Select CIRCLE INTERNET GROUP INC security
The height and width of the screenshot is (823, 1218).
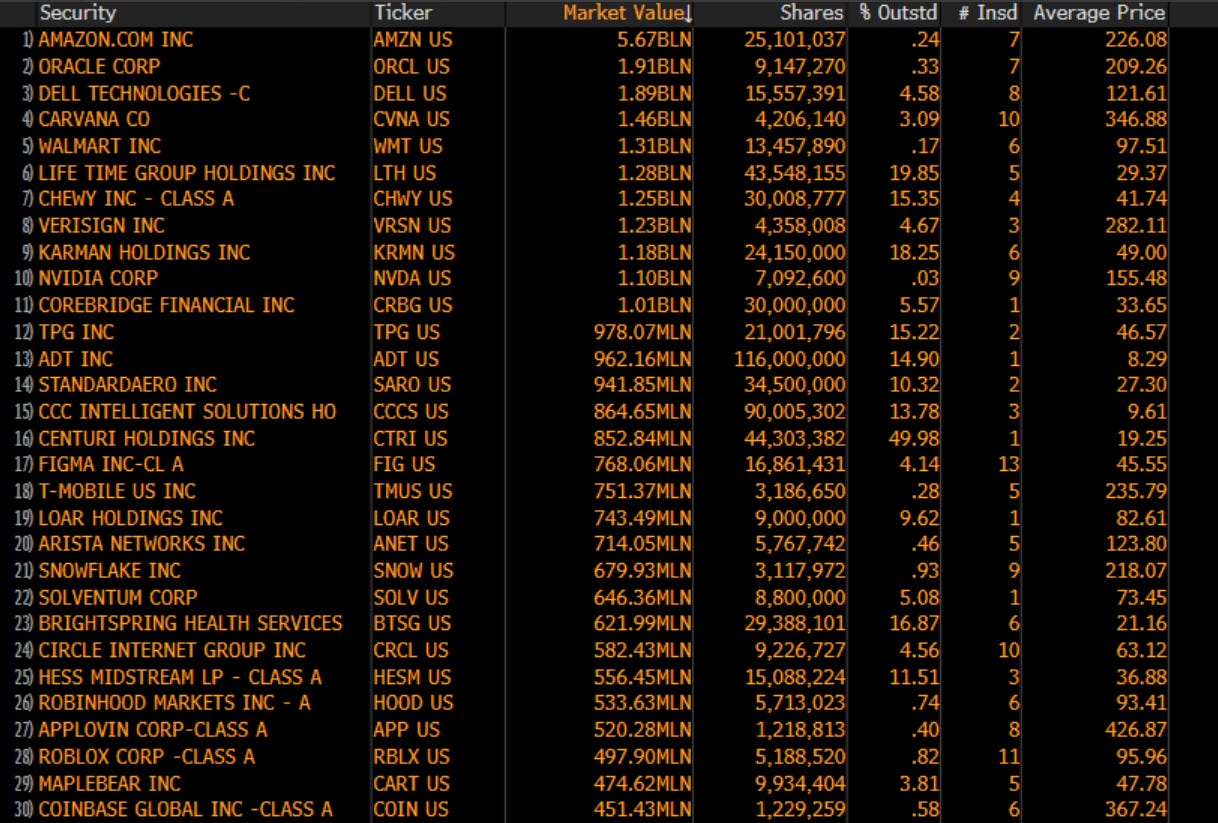tap(172, 650)
